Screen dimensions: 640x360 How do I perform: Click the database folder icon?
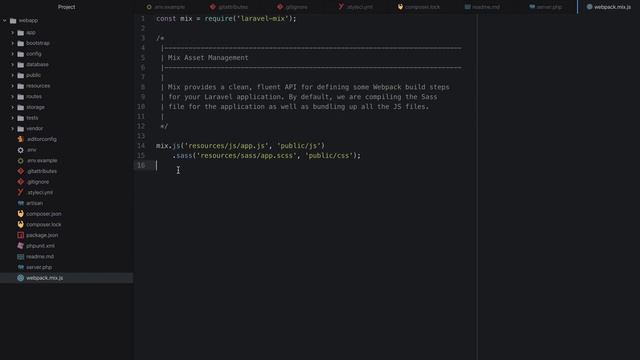pos(21,64)
